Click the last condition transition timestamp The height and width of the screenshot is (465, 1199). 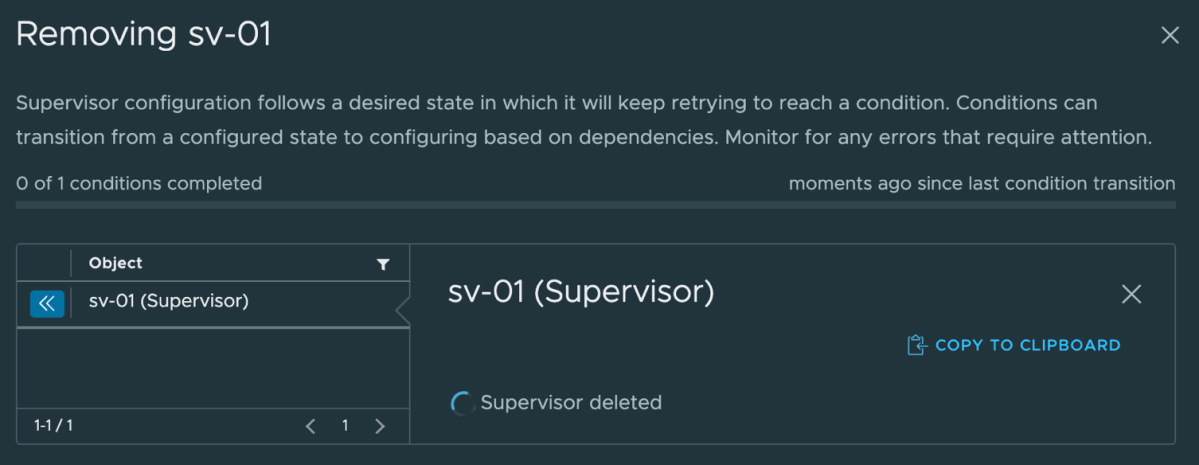981,183
